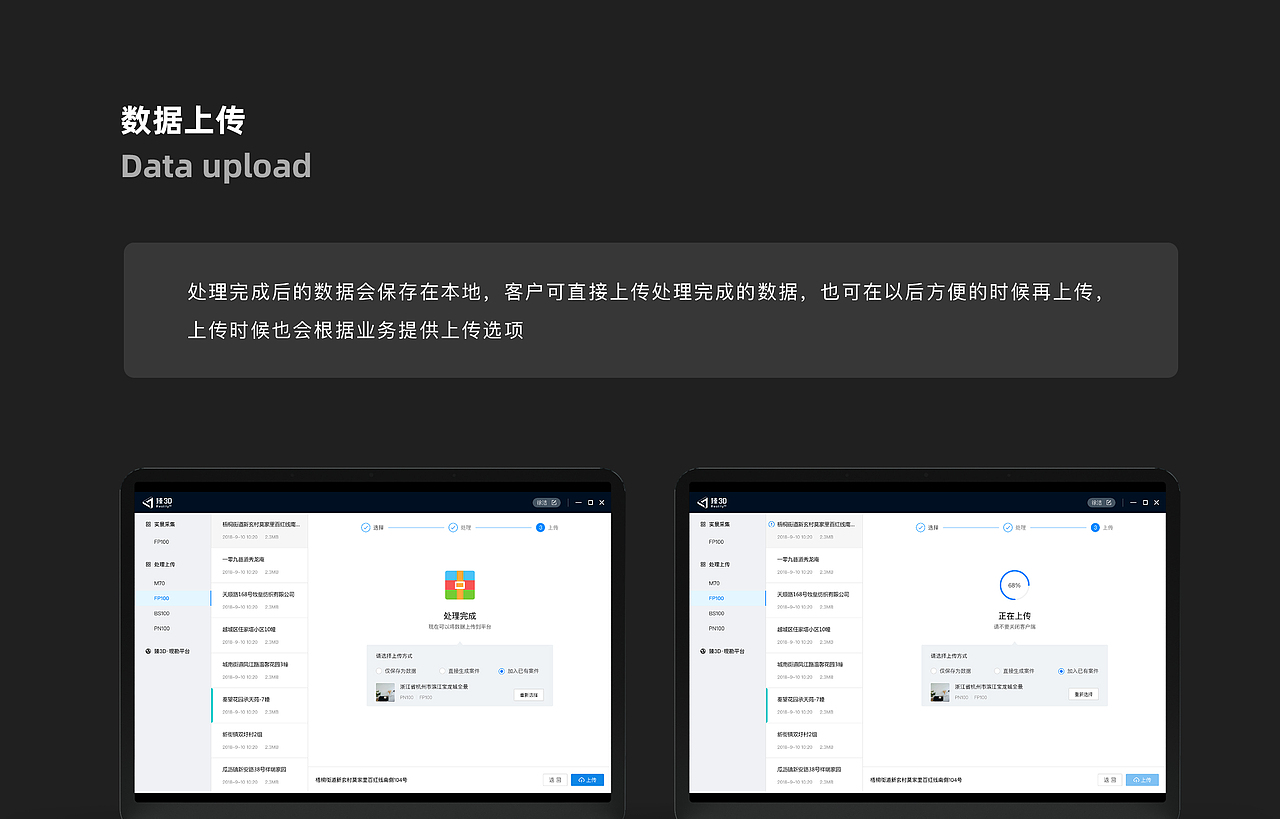Click the 选择 step checkmark icon
Image resolution: width=1280 pixels, height=819 pixels.
[x=365, y=527]
